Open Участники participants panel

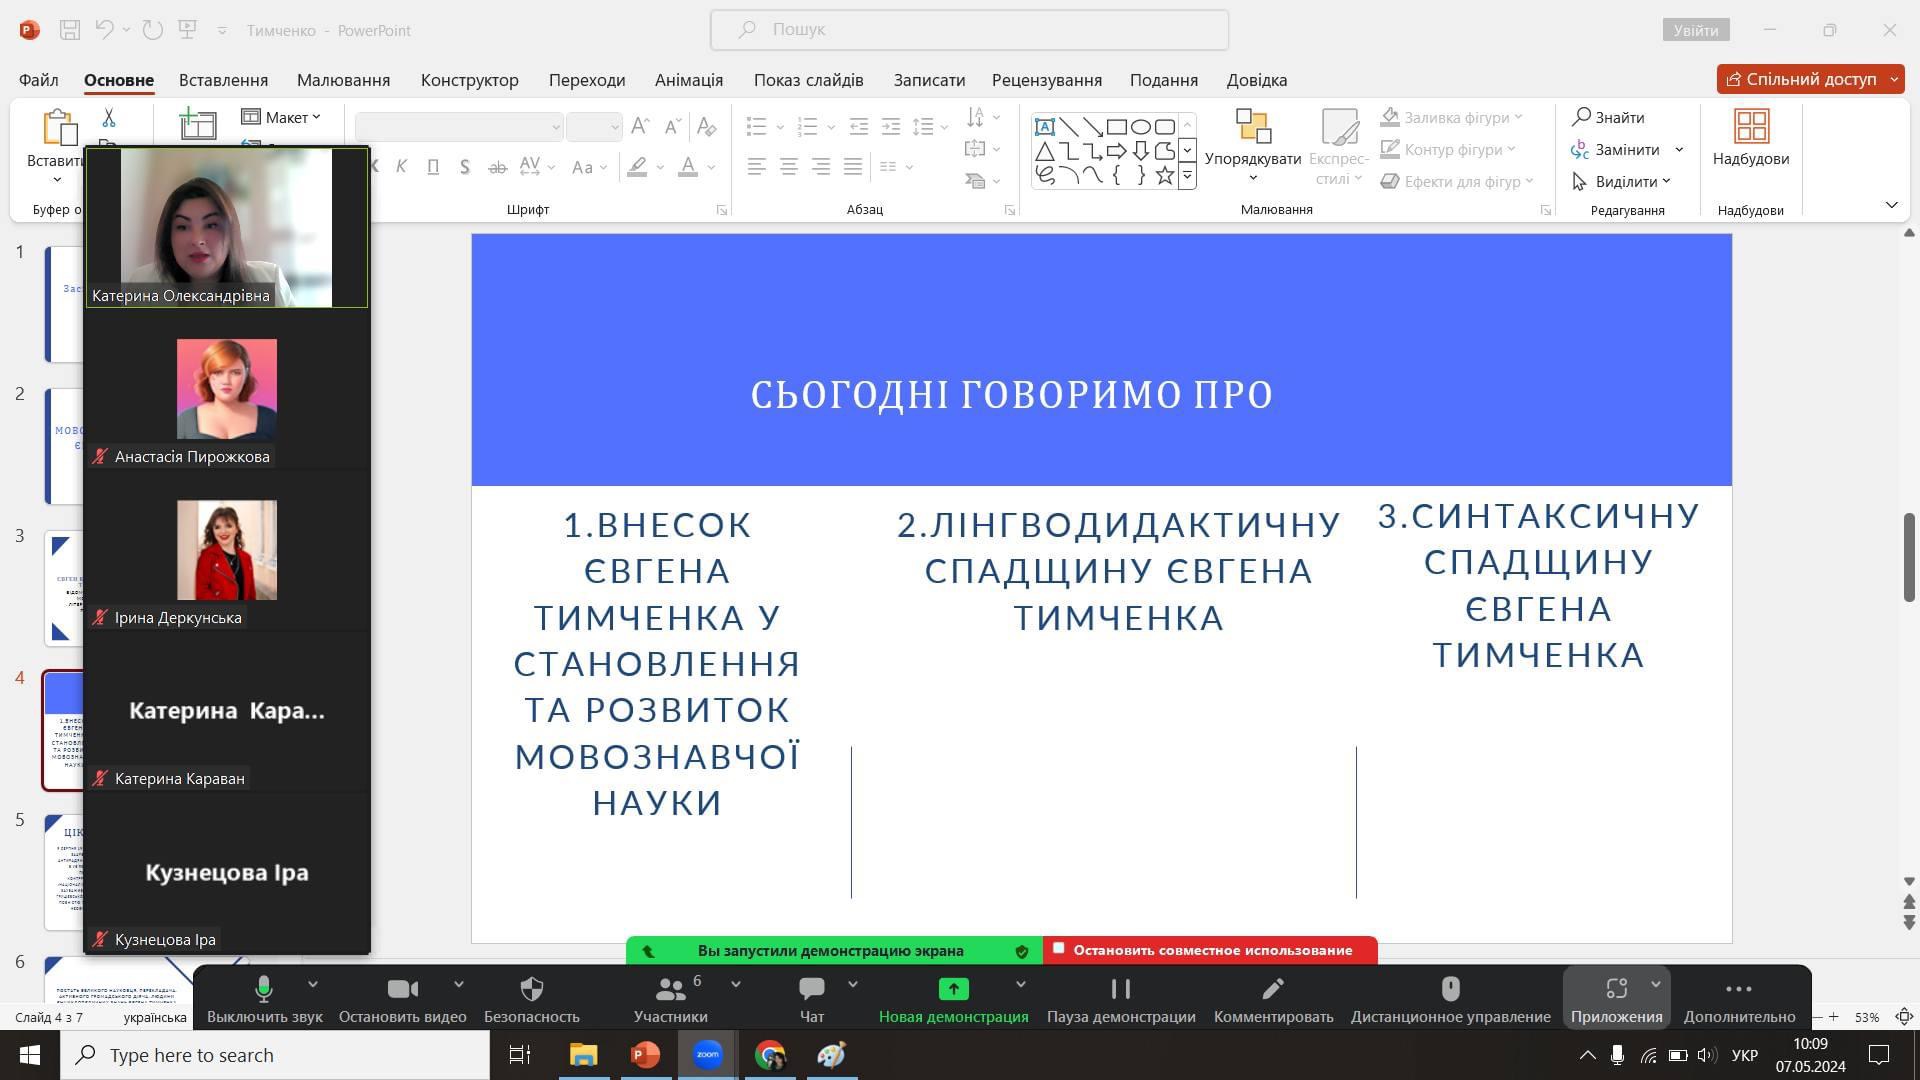point(670,999)
